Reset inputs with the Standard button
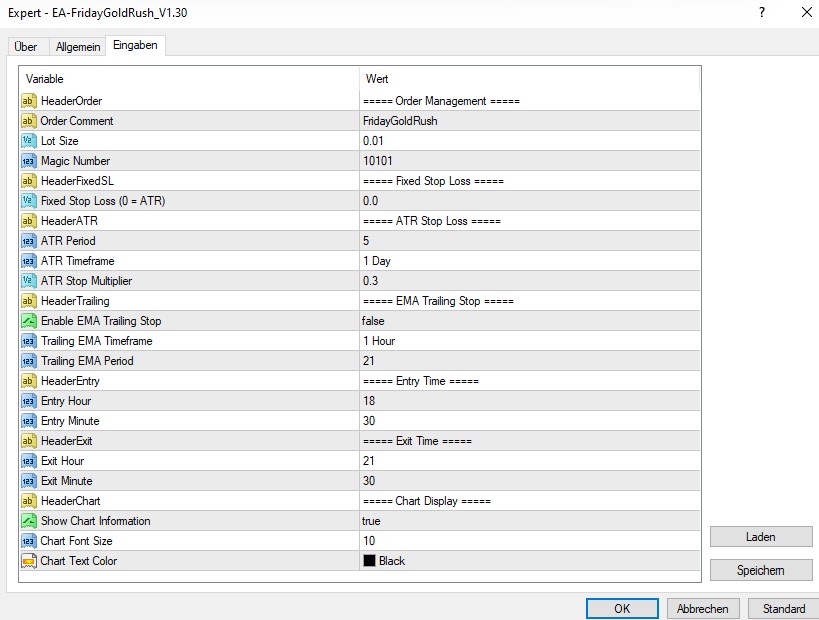819x620 pixels. [x=783, y=609]
